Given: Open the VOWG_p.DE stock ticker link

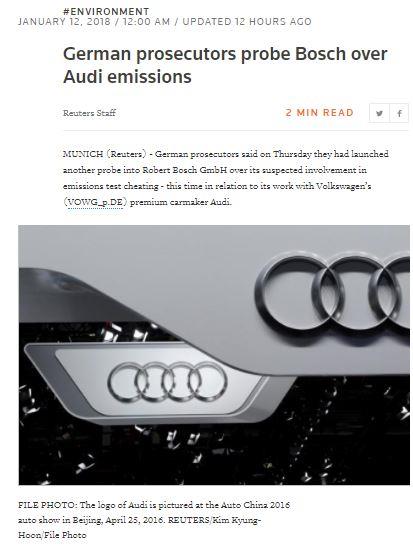Looking at the screenshot, I should click(x=95, y=202).
